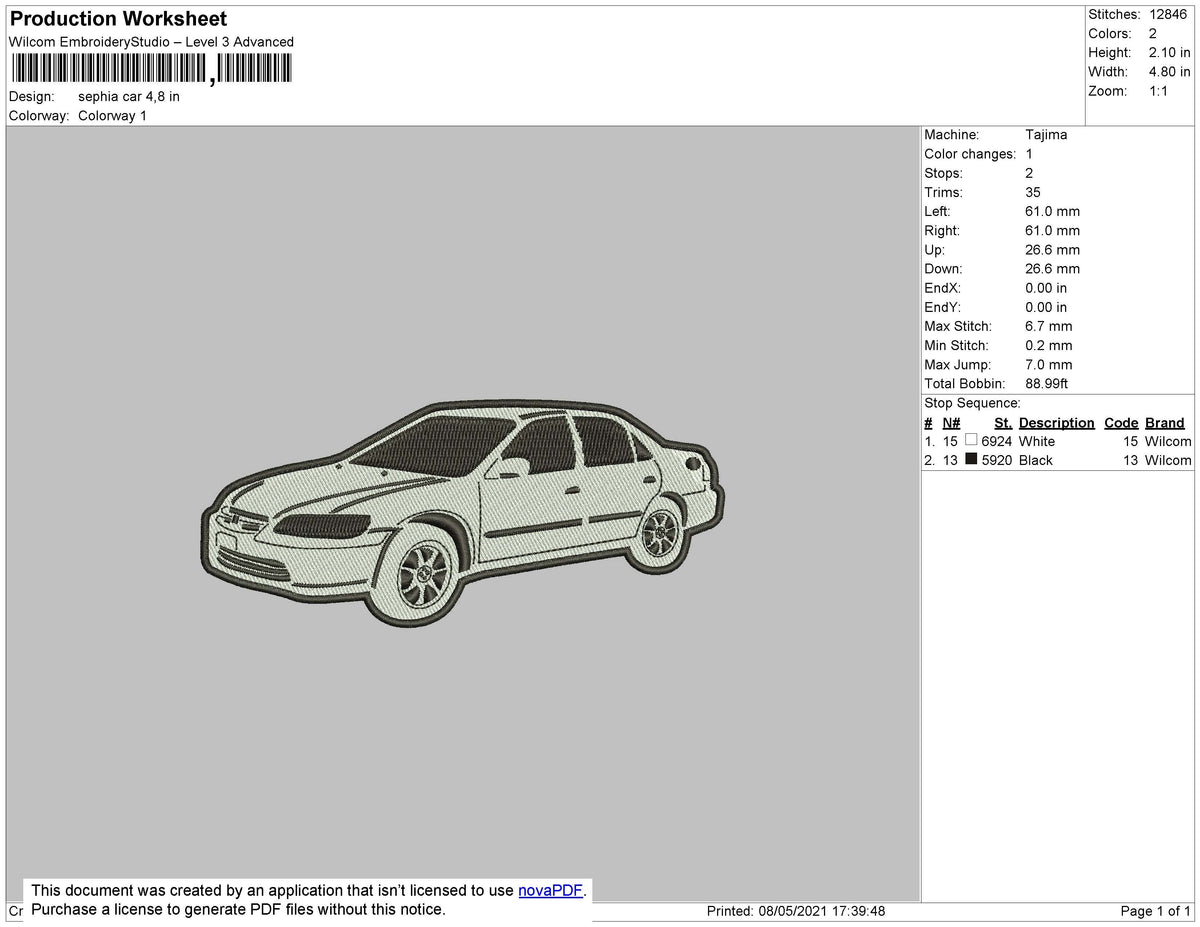Screen dimensions: 1200x927
Task: Select the Colorway 1 label
Action: (x=112, y=115)
